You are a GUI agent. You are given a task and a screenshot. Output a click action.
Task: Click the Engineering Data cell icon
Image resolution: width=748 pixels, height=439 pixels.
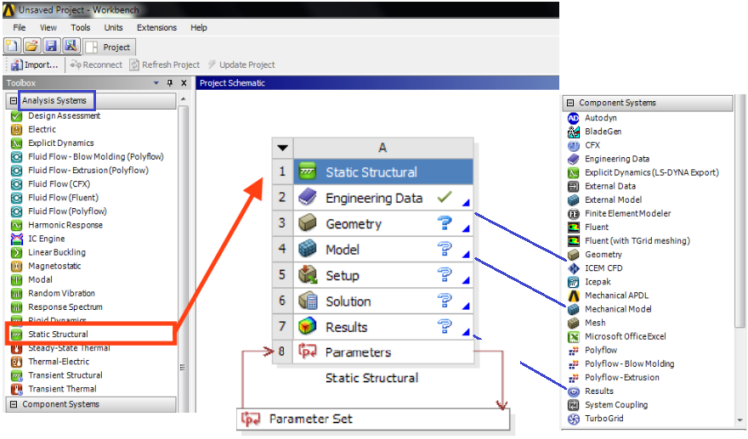tap(308, 197)
